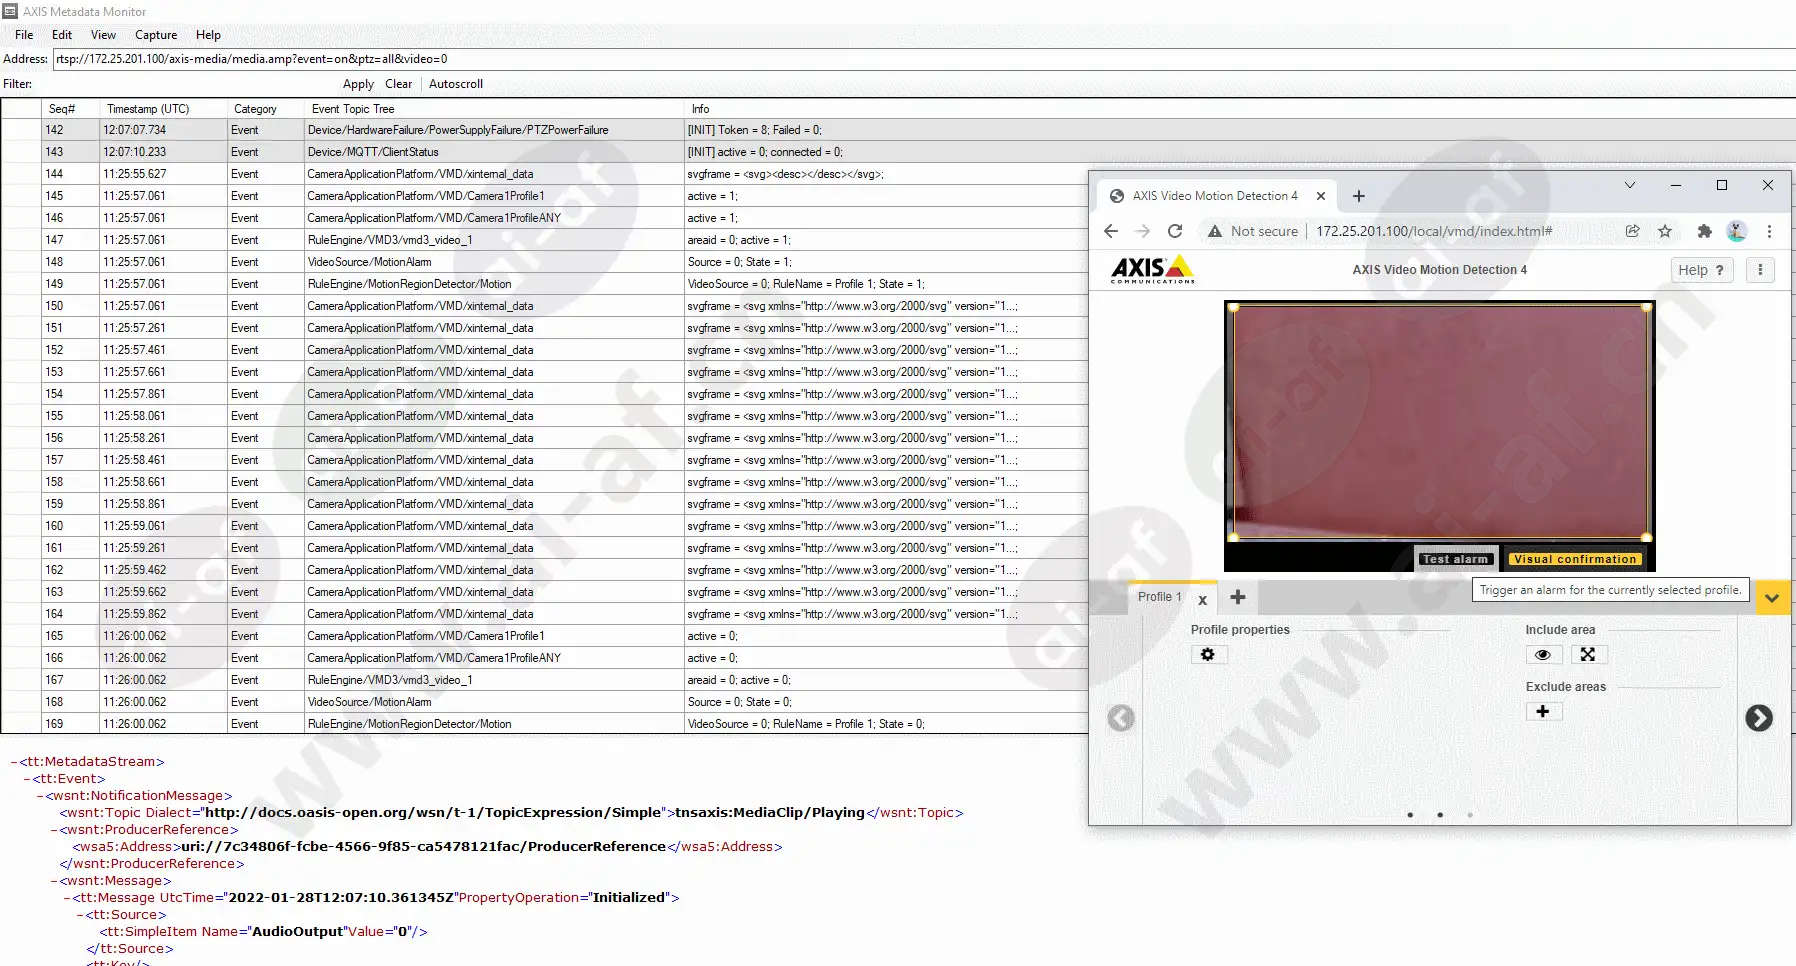The width and height of the screenshot is (1796, 966).
Task: Go back in the browser
Action: (x=1111, y=231)
